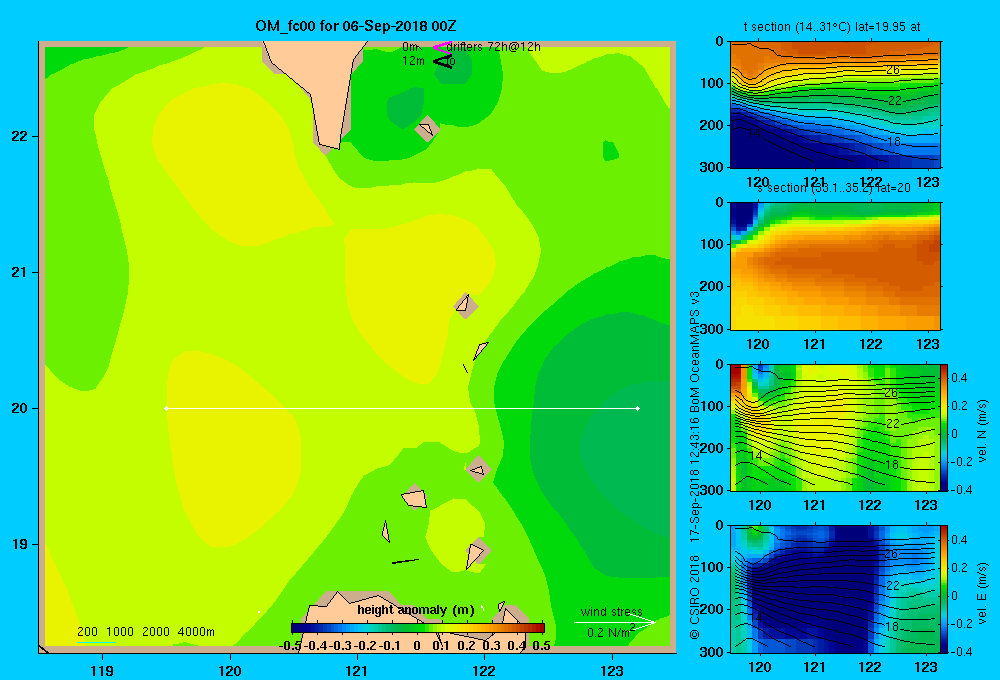The width and height of the screenshot is (1000, 680).
Task: Click the vel. N (m/s) colorbar
Action: [x=945, y=427]
